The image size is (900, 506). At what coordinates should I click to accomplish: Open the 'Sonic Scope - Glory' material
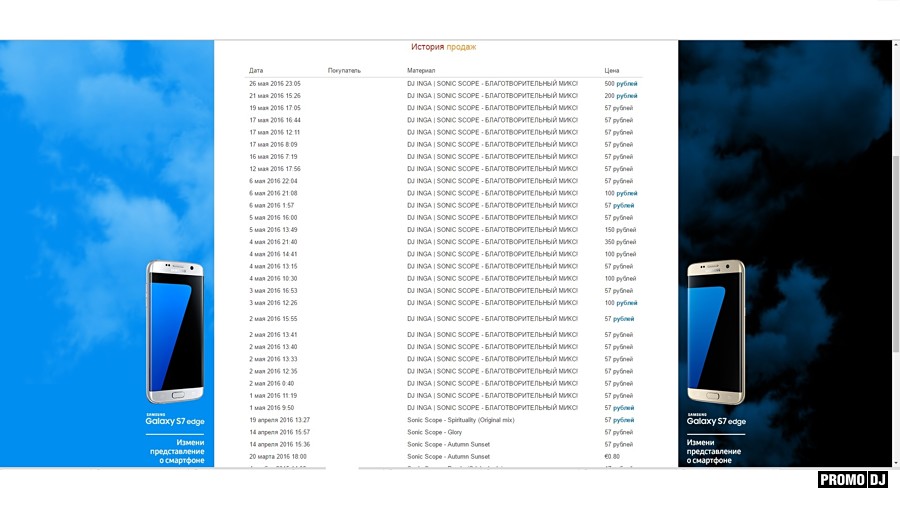(434, 432)
